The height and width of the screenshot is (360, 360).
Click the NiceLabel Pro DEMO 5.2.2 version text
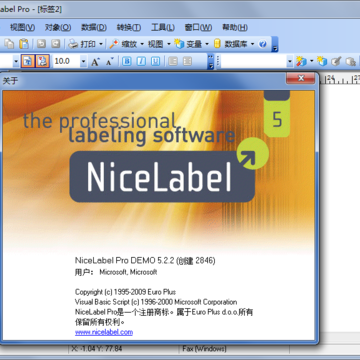tap(145, 260)
